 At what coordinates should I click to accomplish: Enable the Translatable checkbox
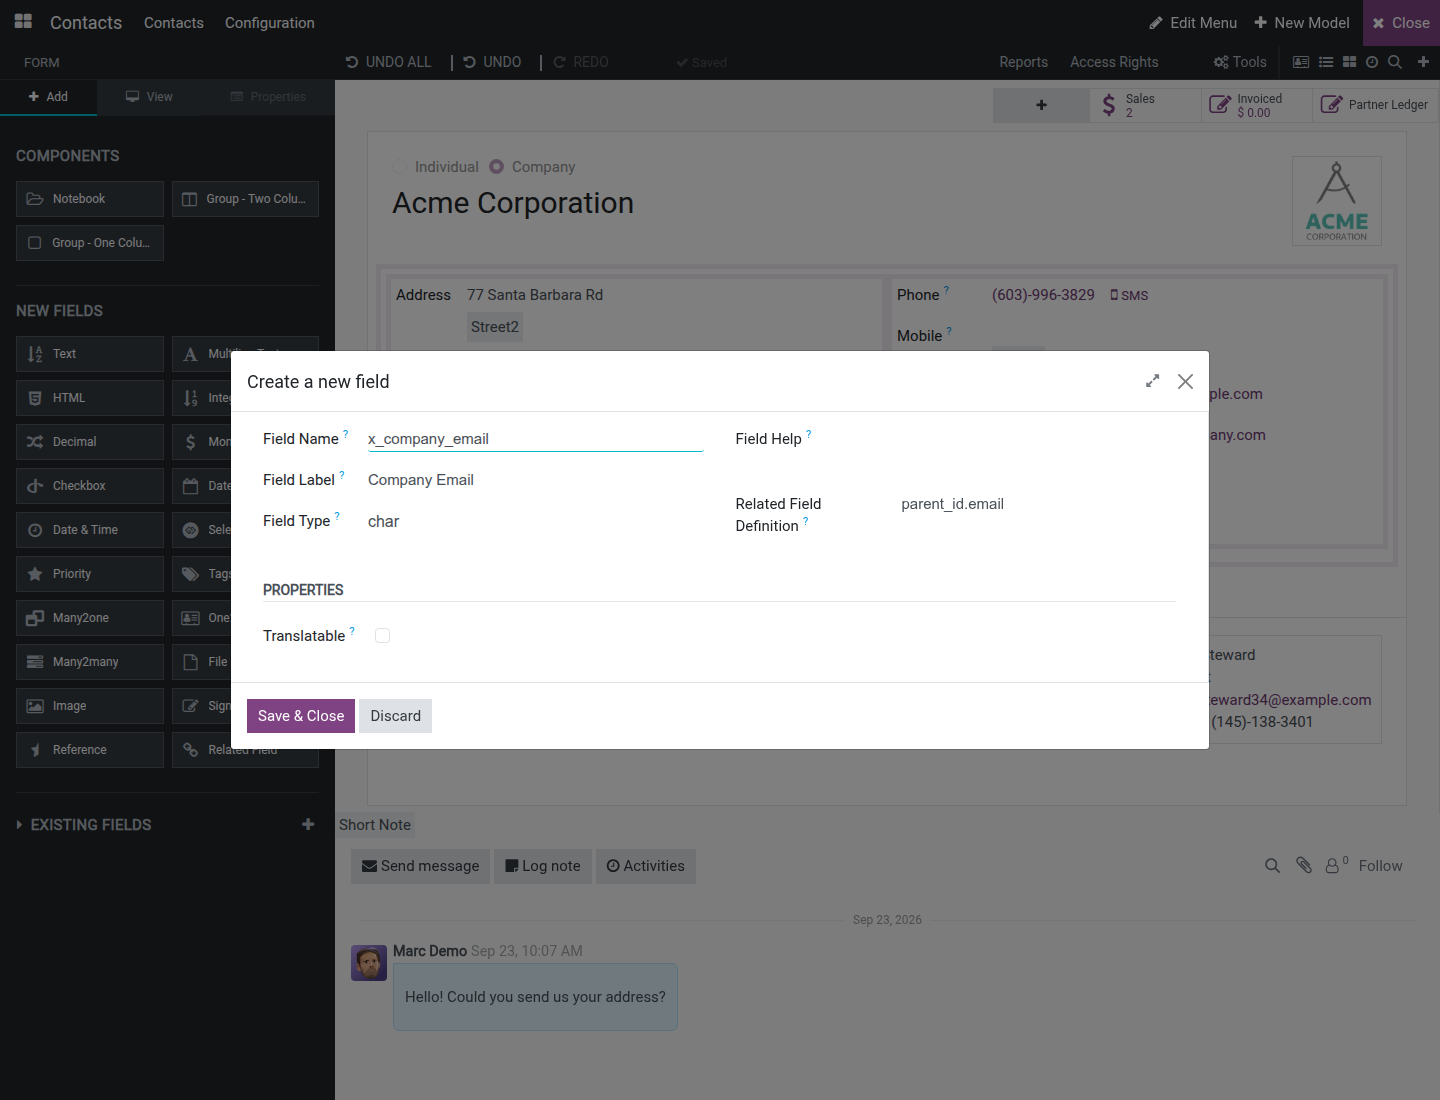(382, 636)
